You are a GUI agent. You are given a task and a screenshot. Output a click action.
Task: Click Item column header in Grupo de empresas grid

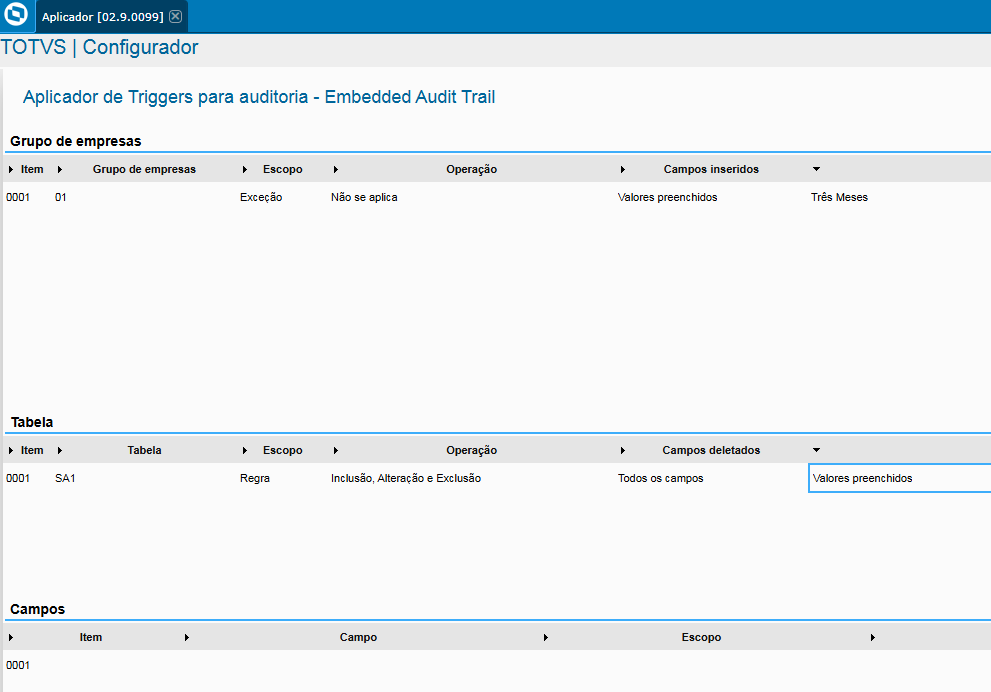pyautogui.click(x=32, y=169)
